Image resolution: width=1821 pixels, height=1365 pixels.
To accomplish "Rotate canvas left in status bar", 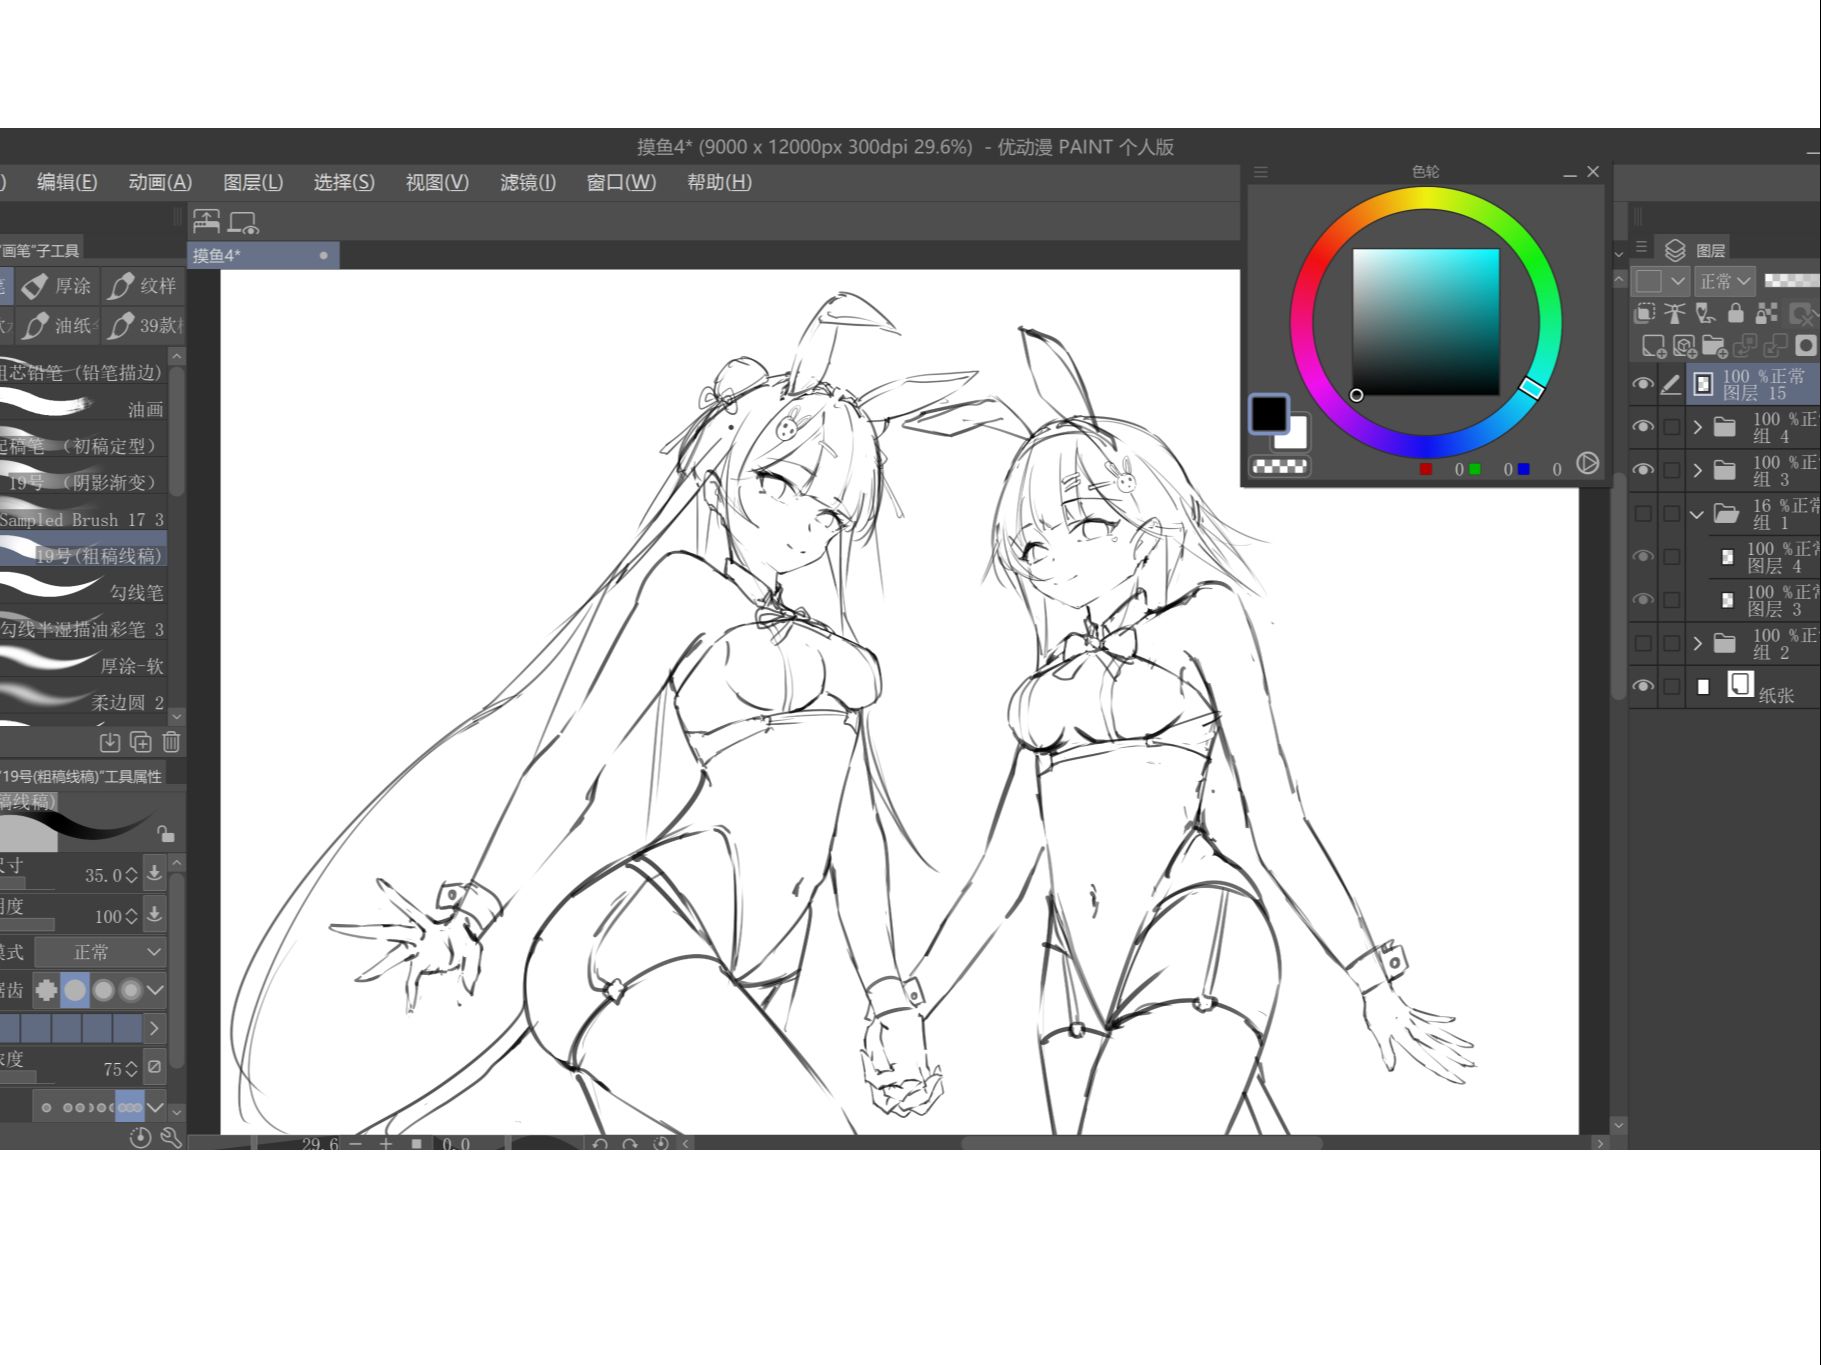I will tap(600, 1143).
